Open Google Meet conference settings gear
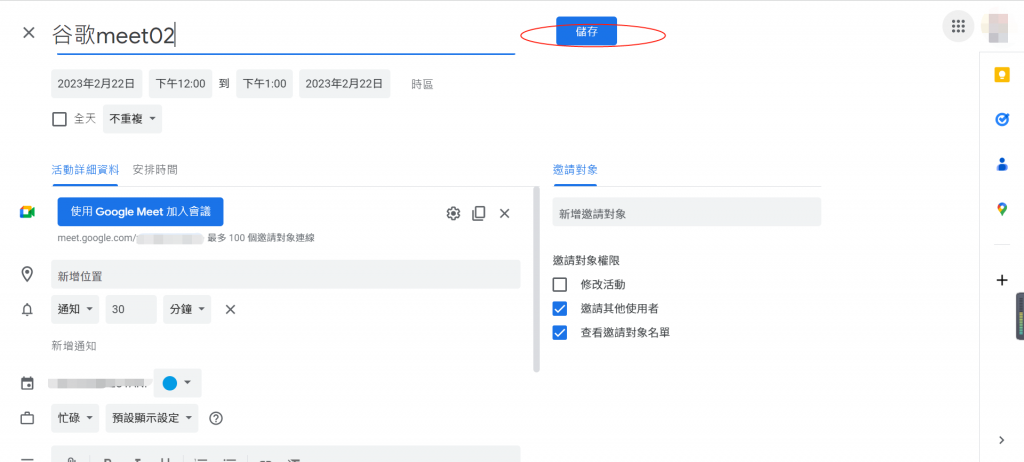This screenshot has height=462, width=1024. point(453,213)
